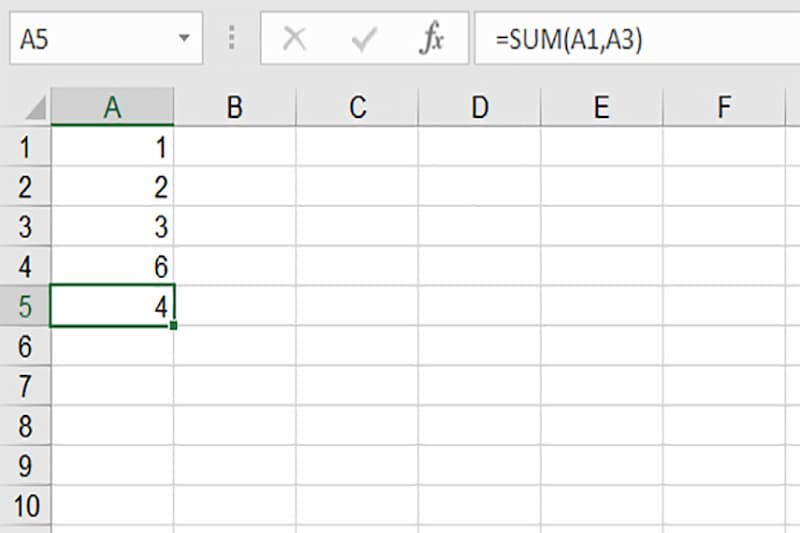This screenshot has height=533, width=800.
Task: Click the Name Box showing A5
Action: pos(90,39)
